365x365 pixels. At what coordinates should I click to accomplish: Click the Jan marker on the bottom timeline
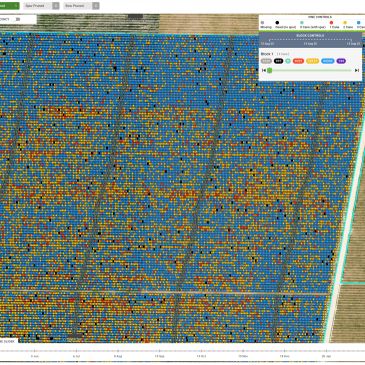click(x=326, y=356)
